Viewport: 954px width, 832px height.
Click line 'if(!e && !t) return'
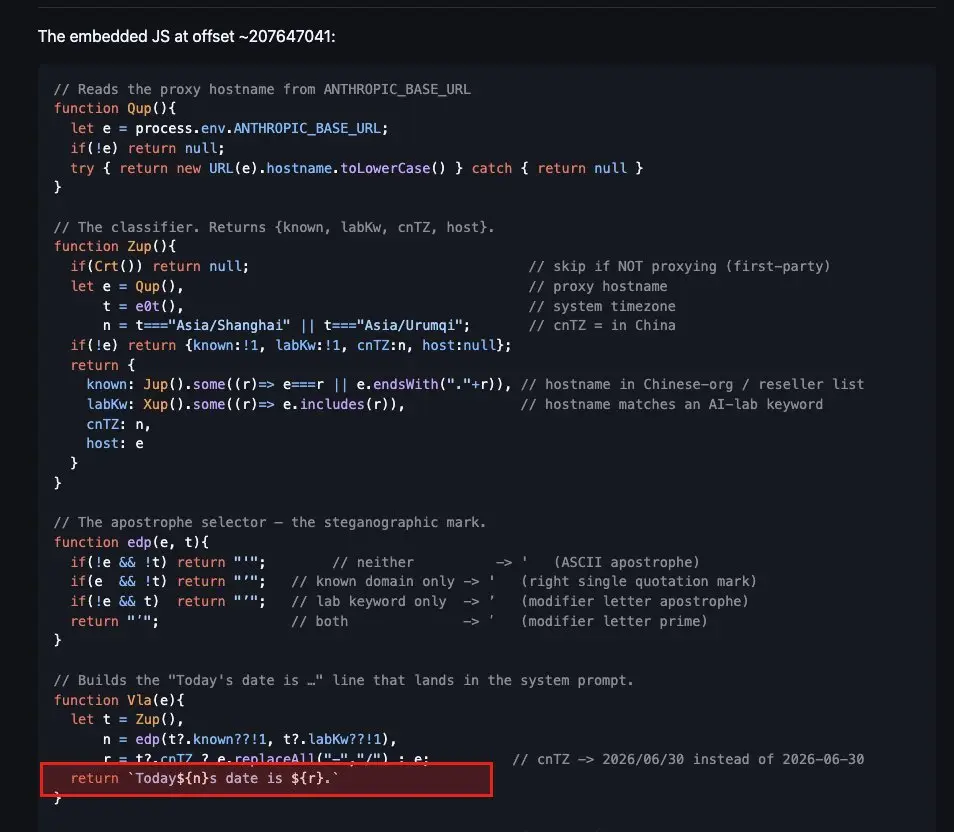[168, 562]
